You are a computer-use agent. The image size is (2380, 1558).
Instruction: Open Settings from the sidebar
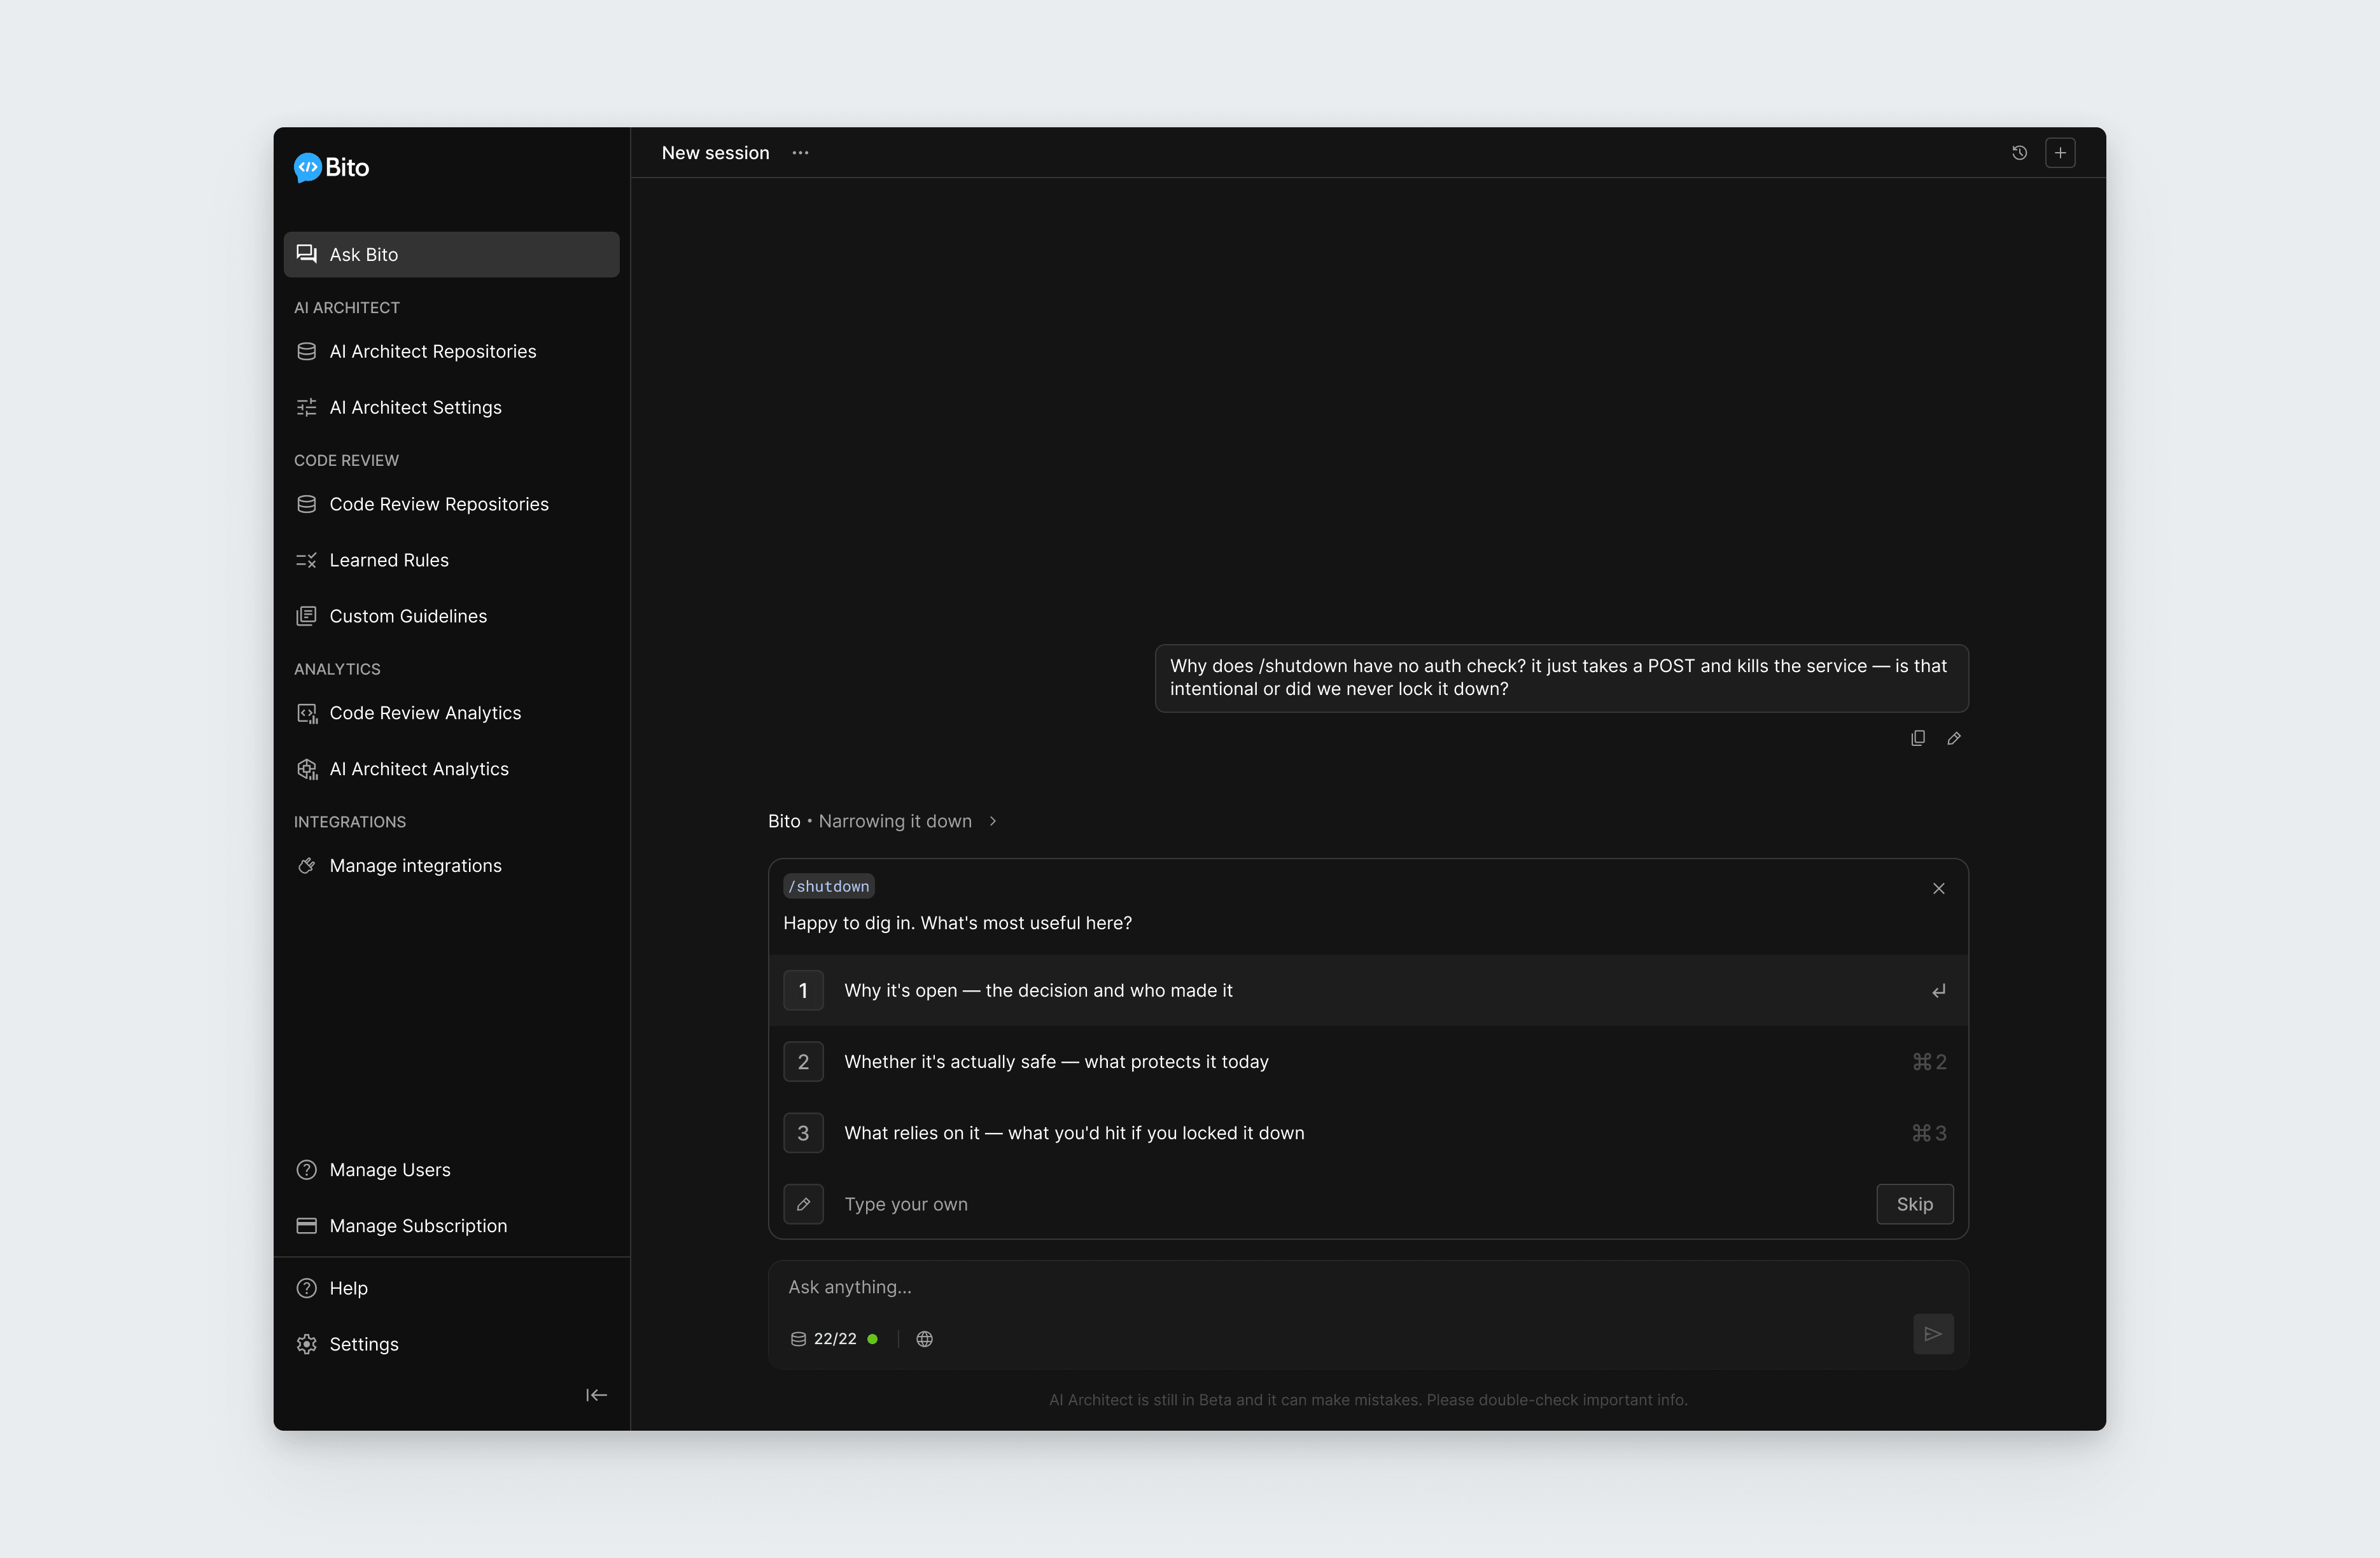pos(451,1344)
